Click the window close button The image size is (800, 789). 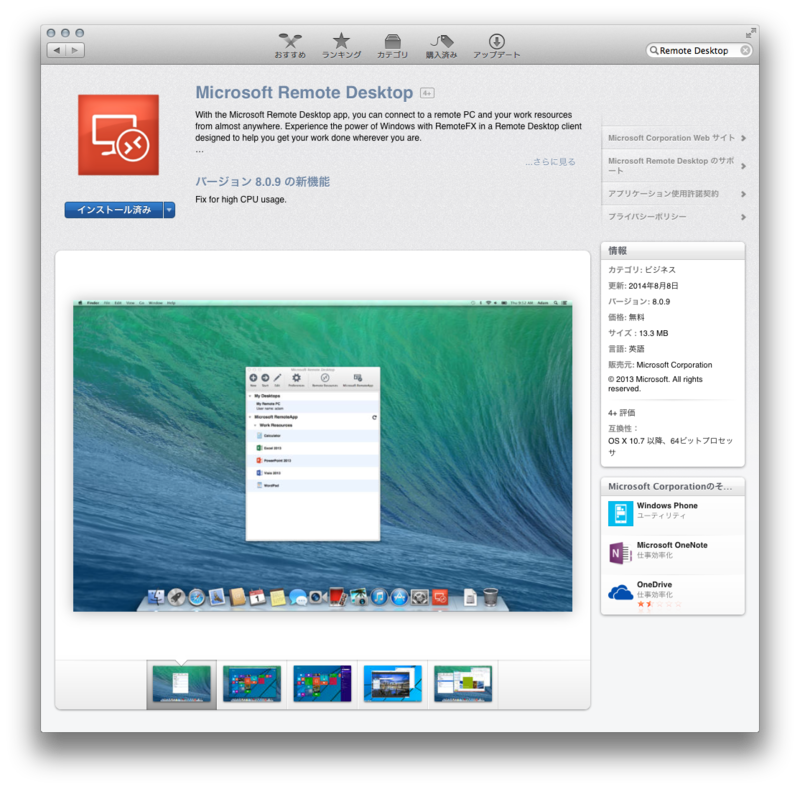51,33
